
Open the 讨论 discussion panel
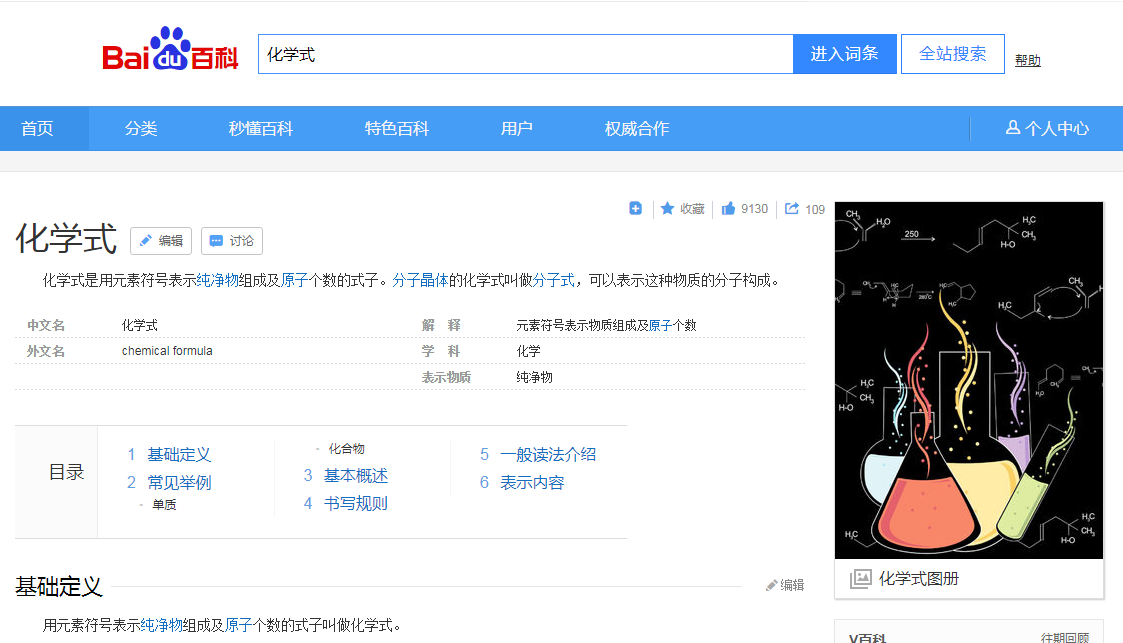[231, 241]
